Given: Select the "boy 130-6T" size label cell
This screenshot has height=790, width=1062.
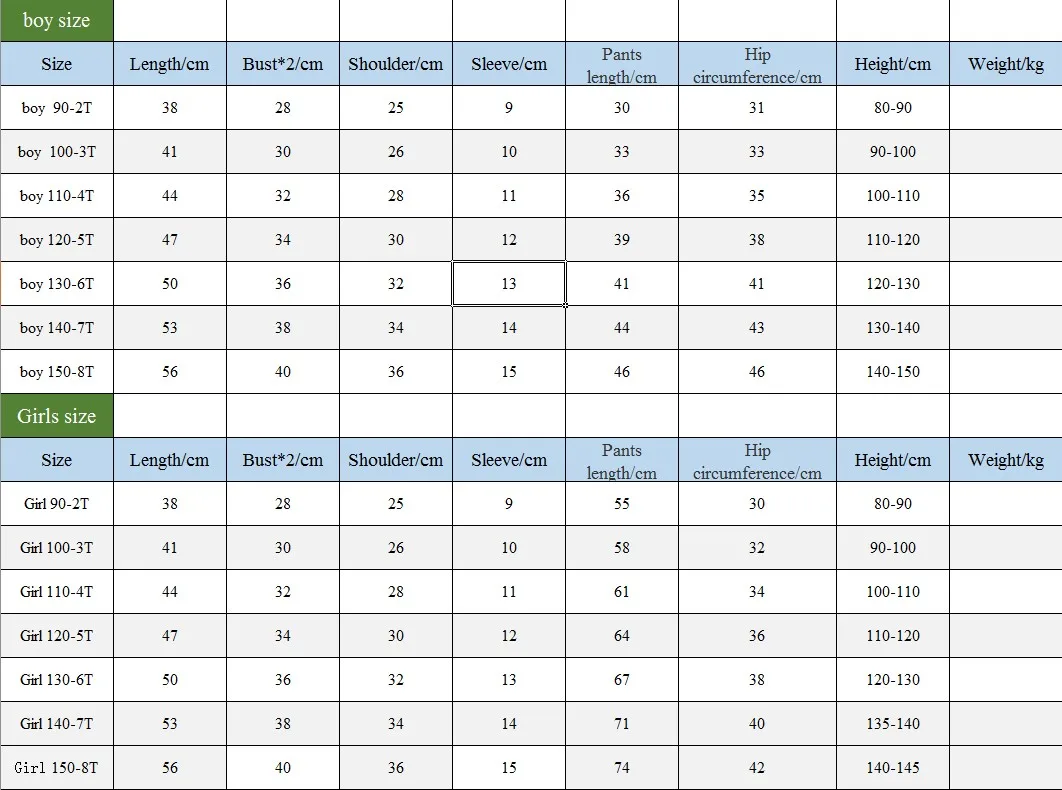Looking at the screenshot, I should [x=57, y=284].
